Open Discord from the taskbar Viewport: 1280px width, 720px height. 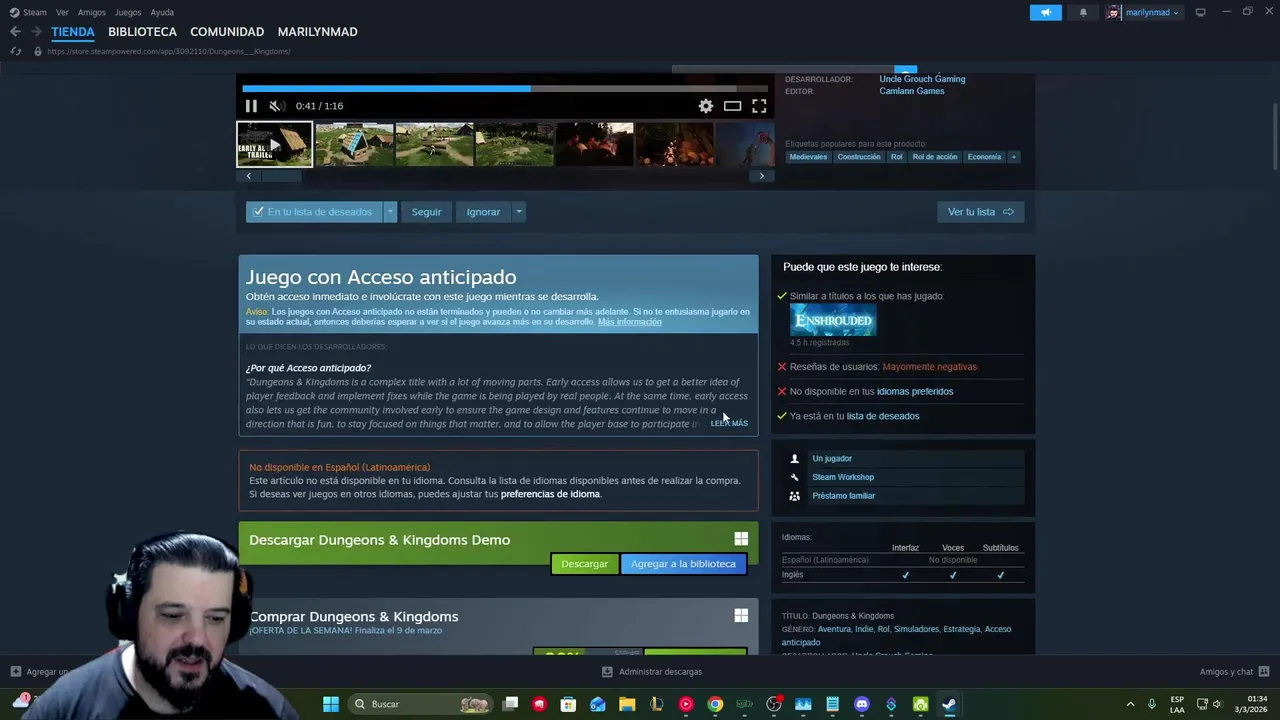pos(862,704)
